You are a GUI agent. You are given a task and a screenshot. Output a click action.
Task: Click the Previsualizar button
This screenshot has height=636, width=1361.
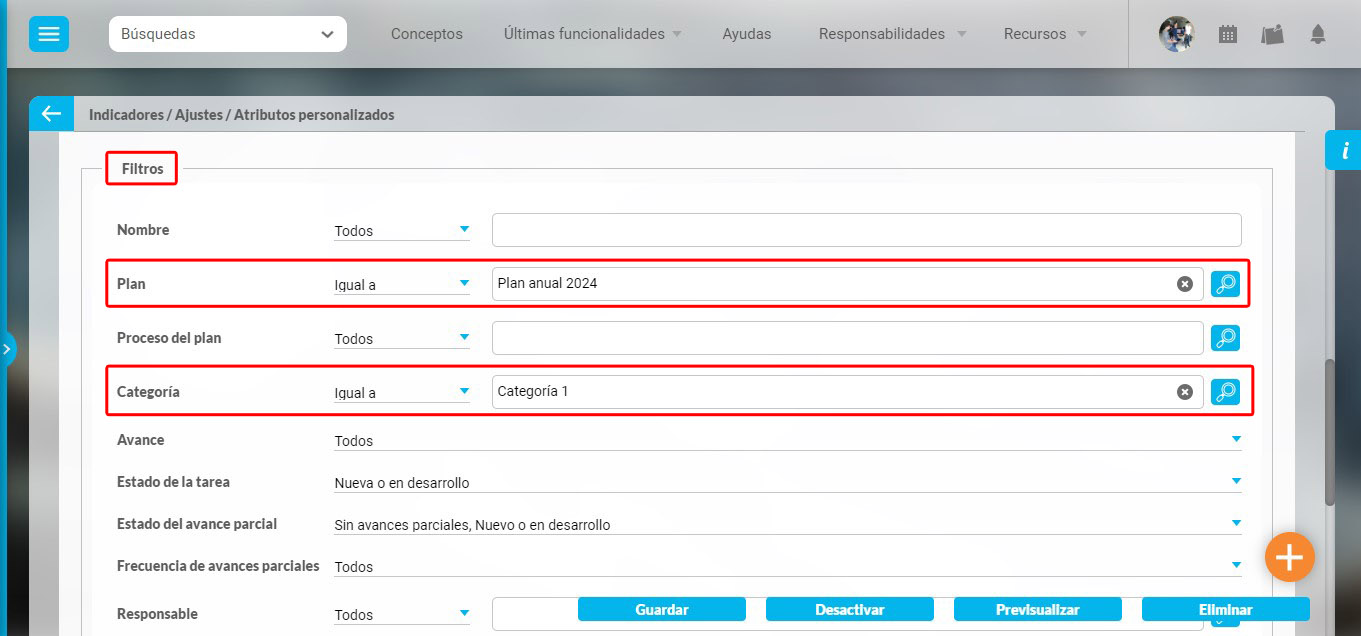click(x=1038, y=609)
